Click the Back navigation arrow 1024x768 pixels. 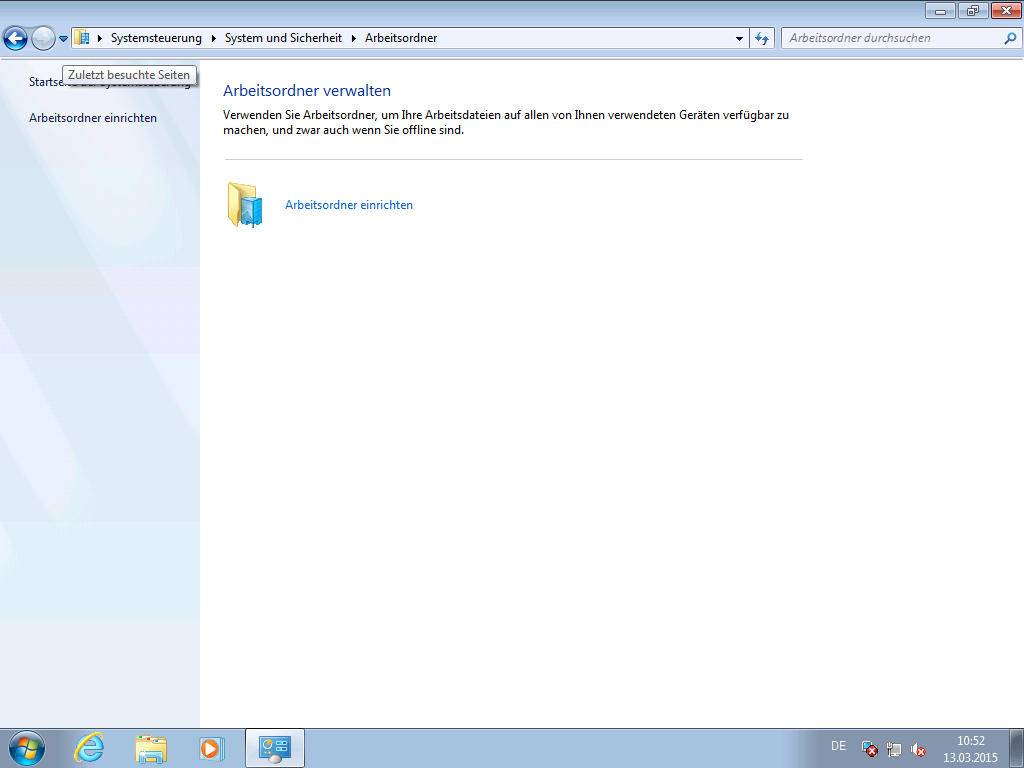(16, 39)
